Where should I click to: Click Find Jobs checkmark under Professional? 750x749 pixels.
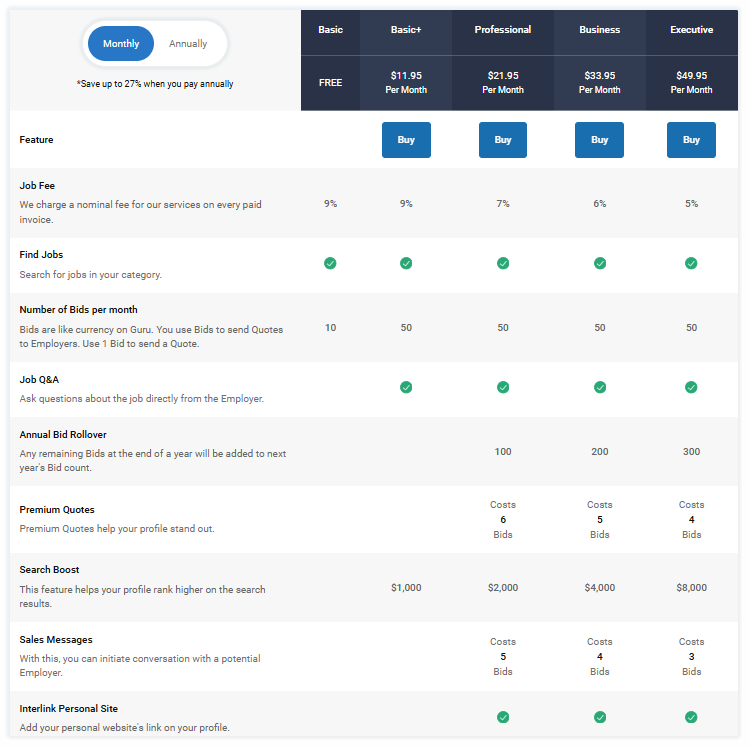pos(503,263)
